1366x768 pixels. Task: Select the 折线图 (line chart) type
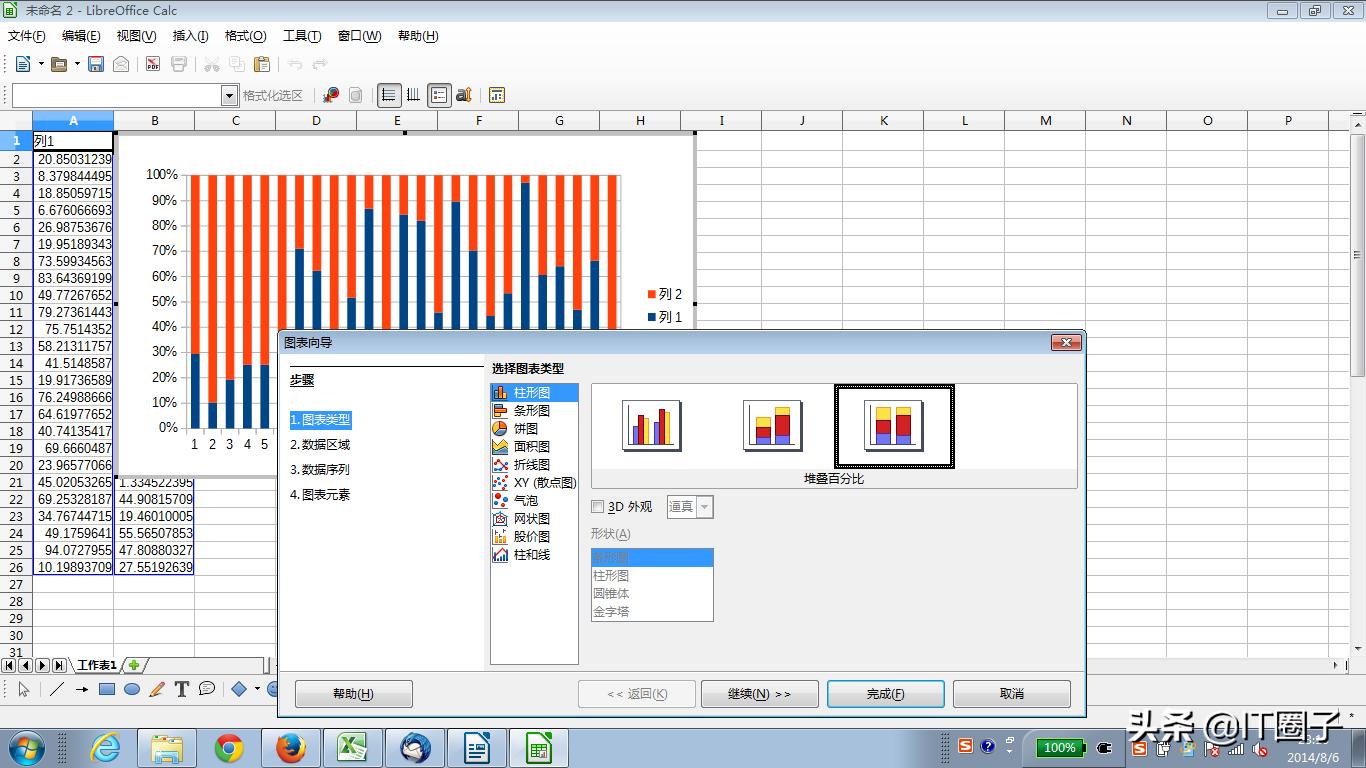[527, 464]
